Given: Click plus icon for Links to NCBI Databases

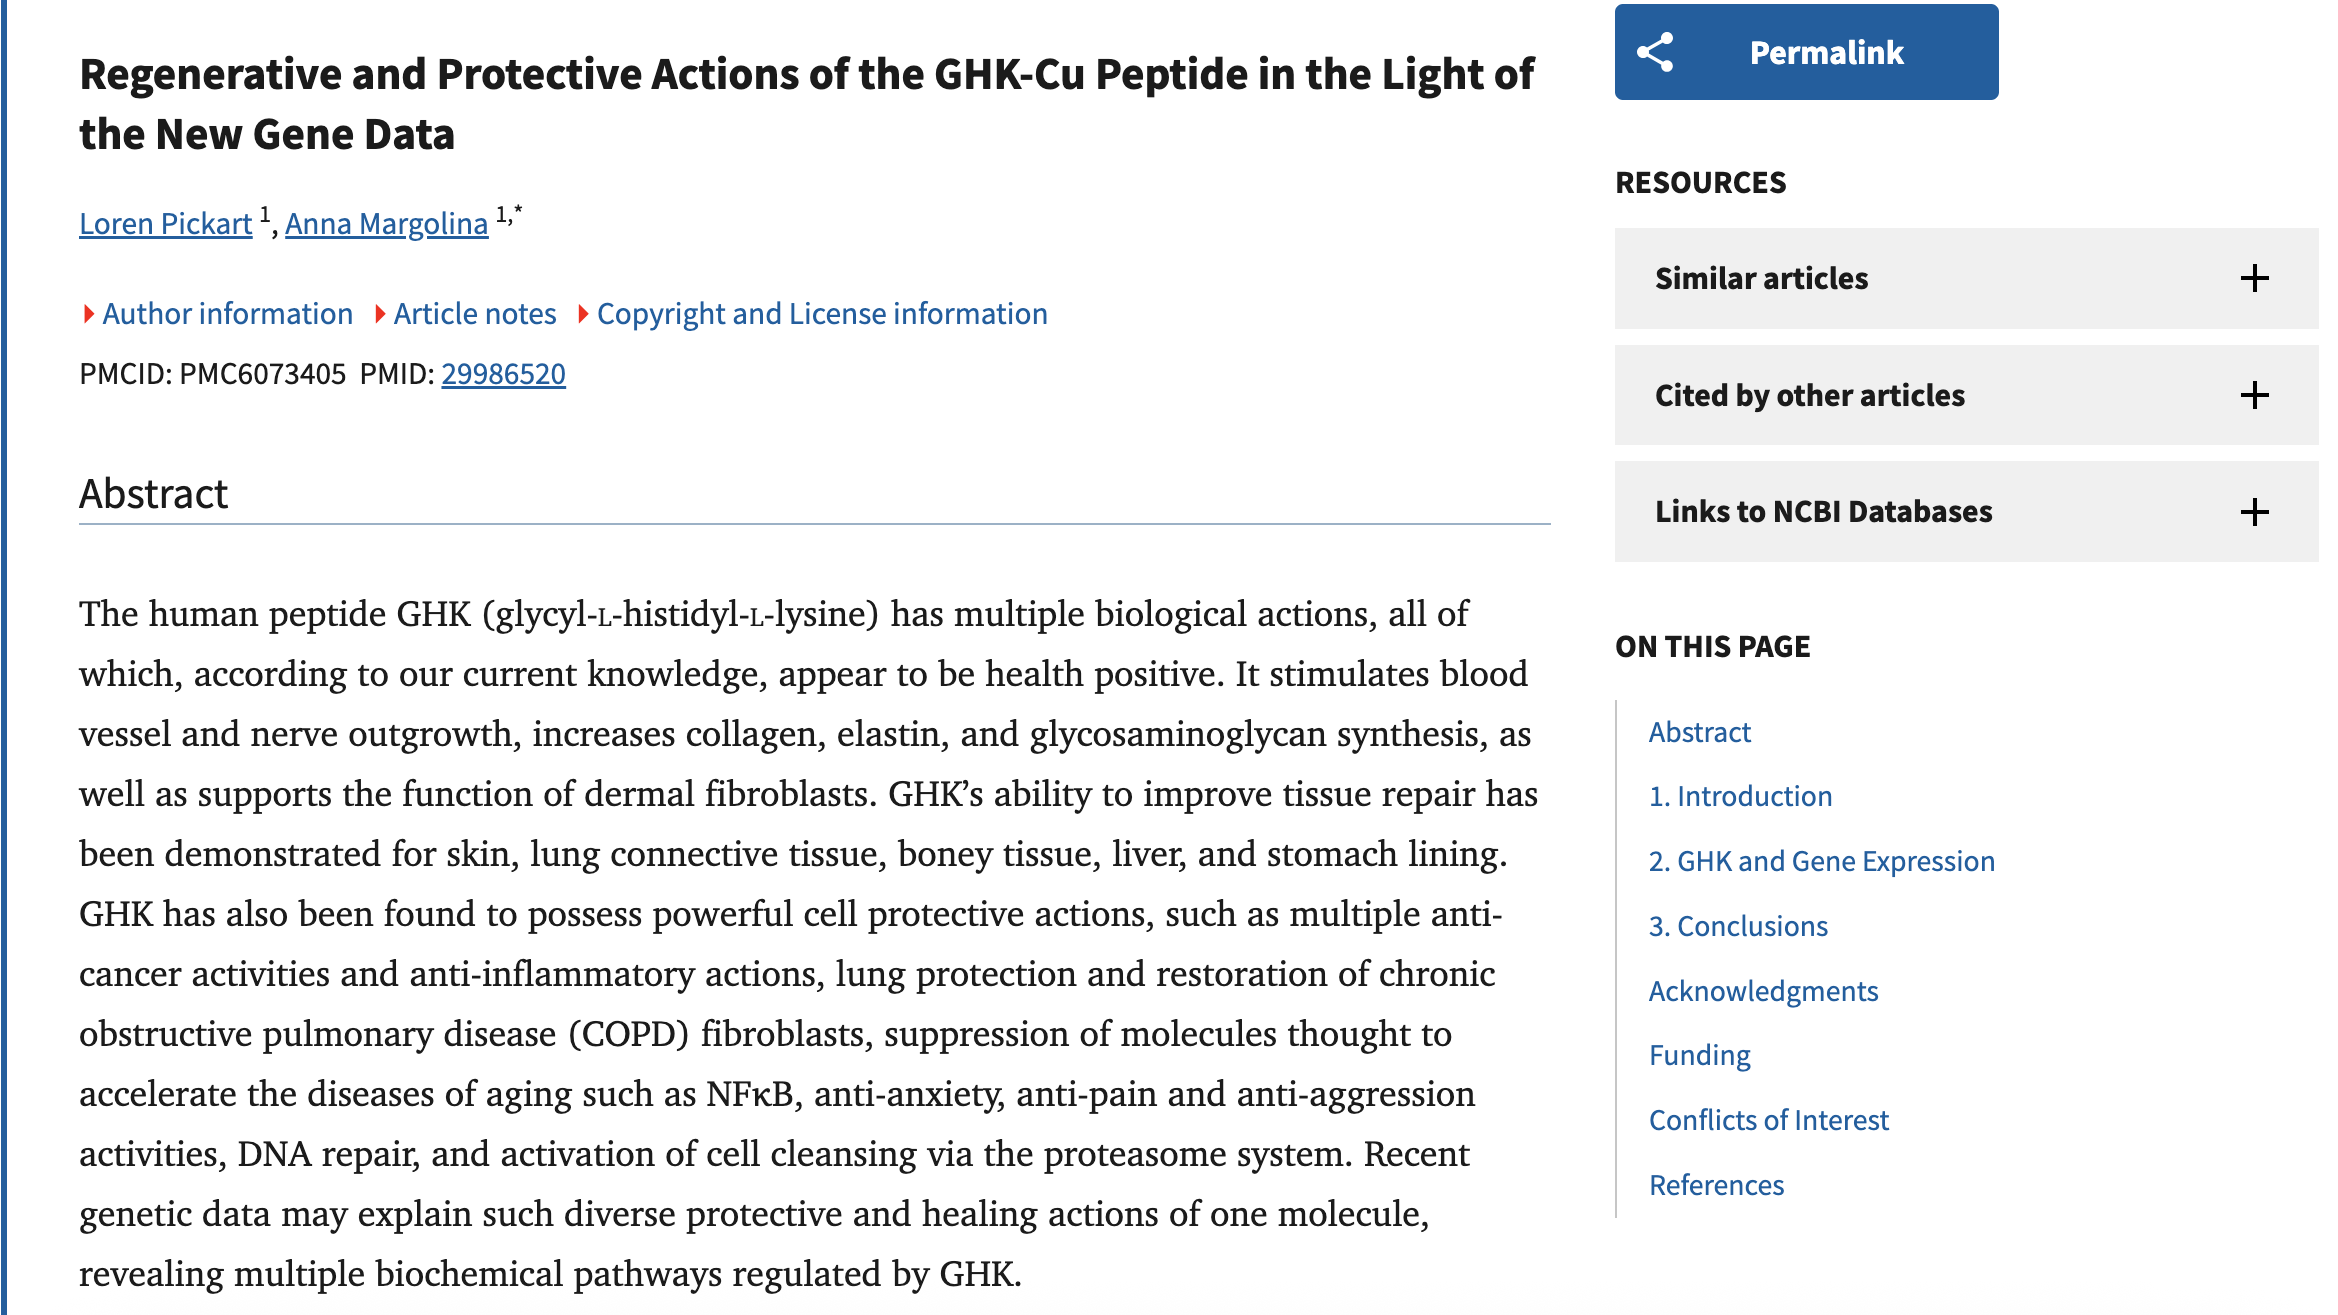Looking at the screenshot, I should (x=2254, y=512).
